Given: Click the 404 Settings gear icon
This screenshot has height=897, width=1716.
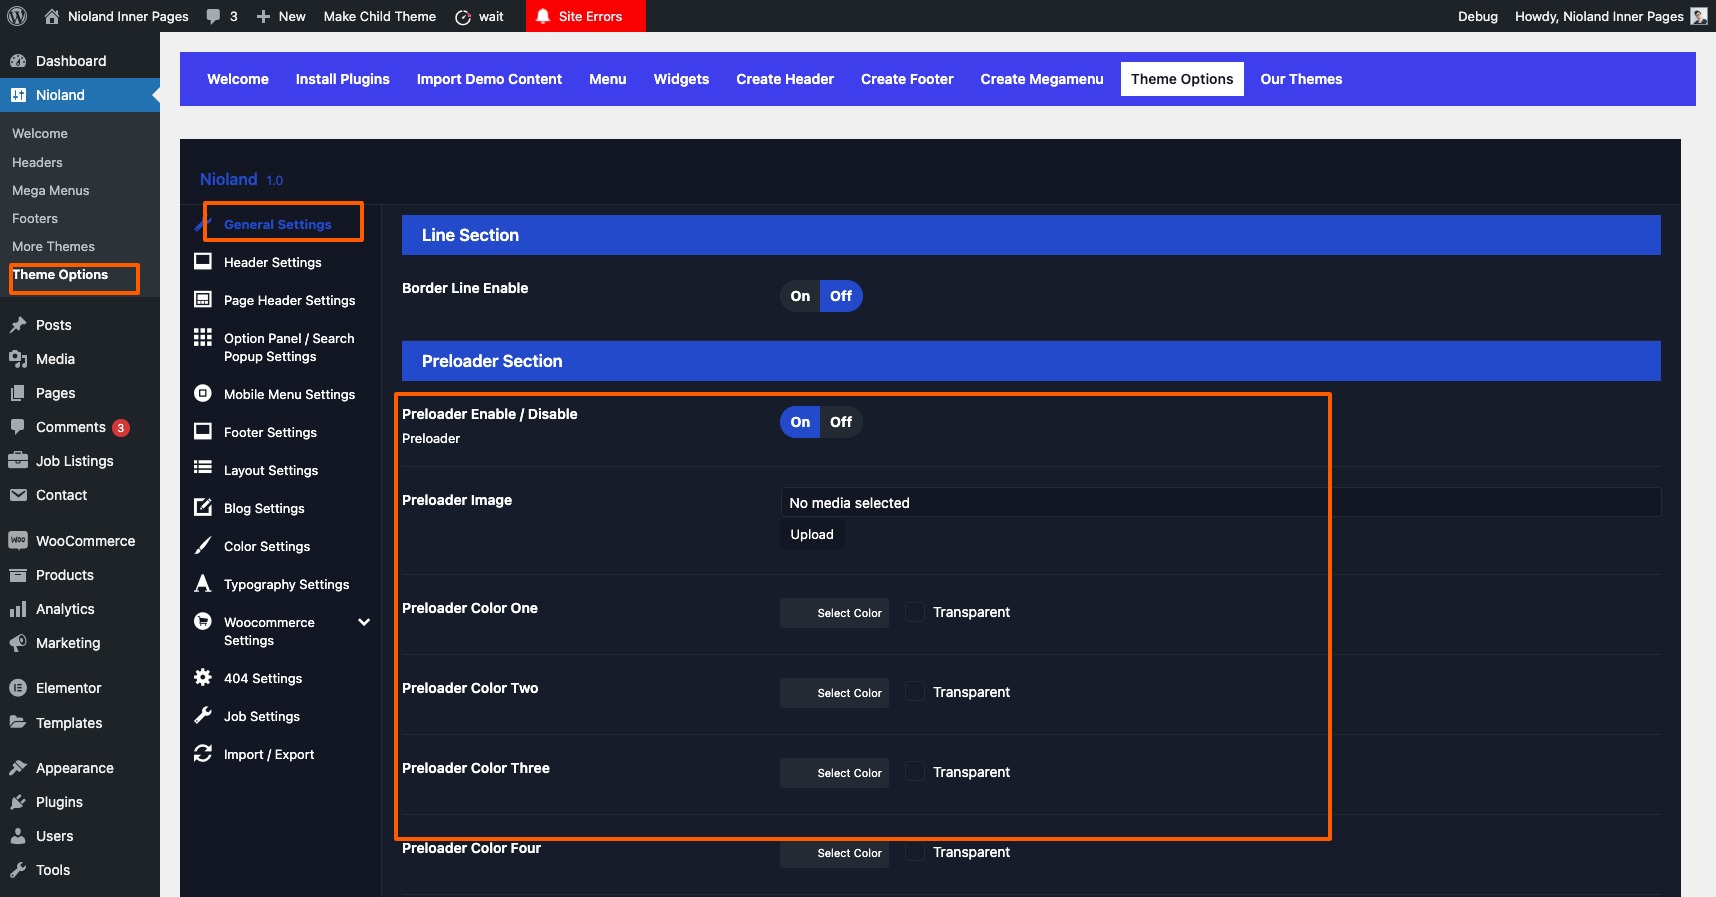Looking at the screenshot, I should [203, 678].
